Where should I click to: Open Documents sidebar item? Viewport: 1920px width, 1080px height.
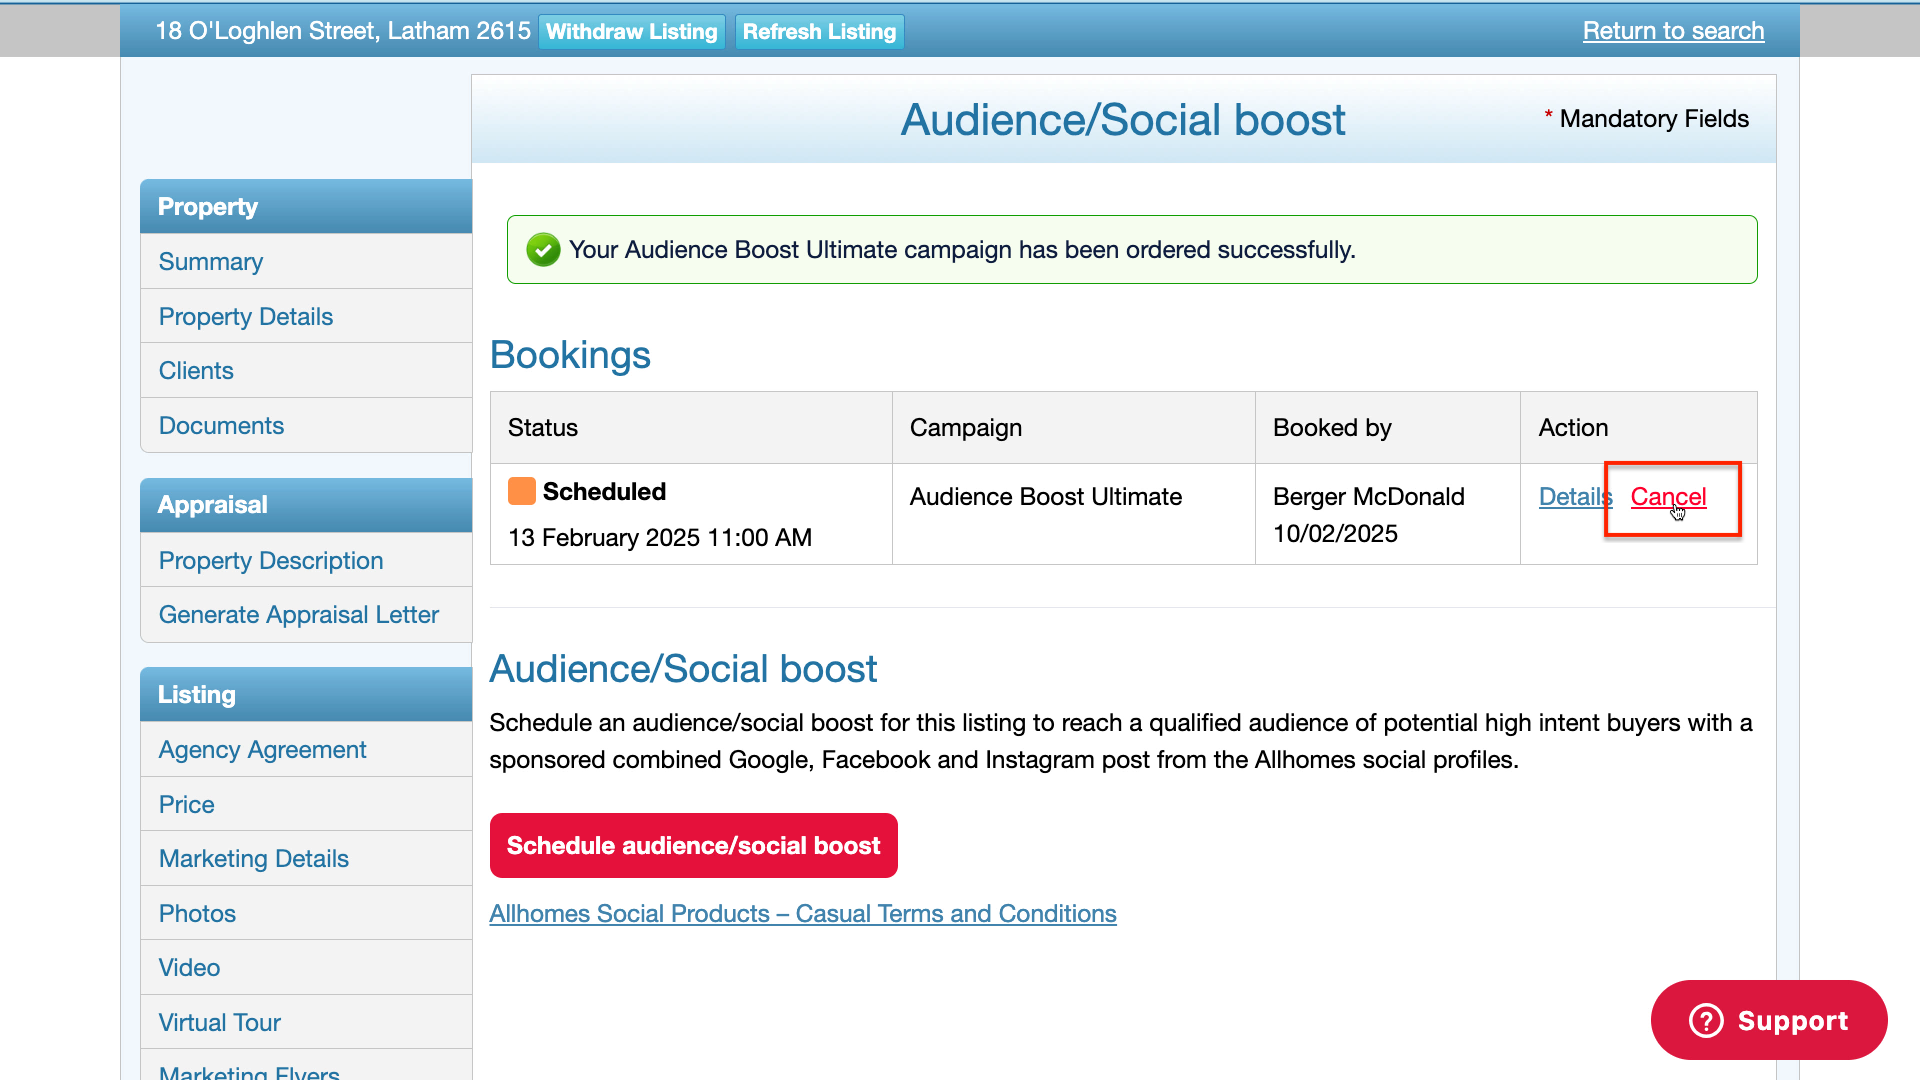pyautogui.click(x=306, y=426)
